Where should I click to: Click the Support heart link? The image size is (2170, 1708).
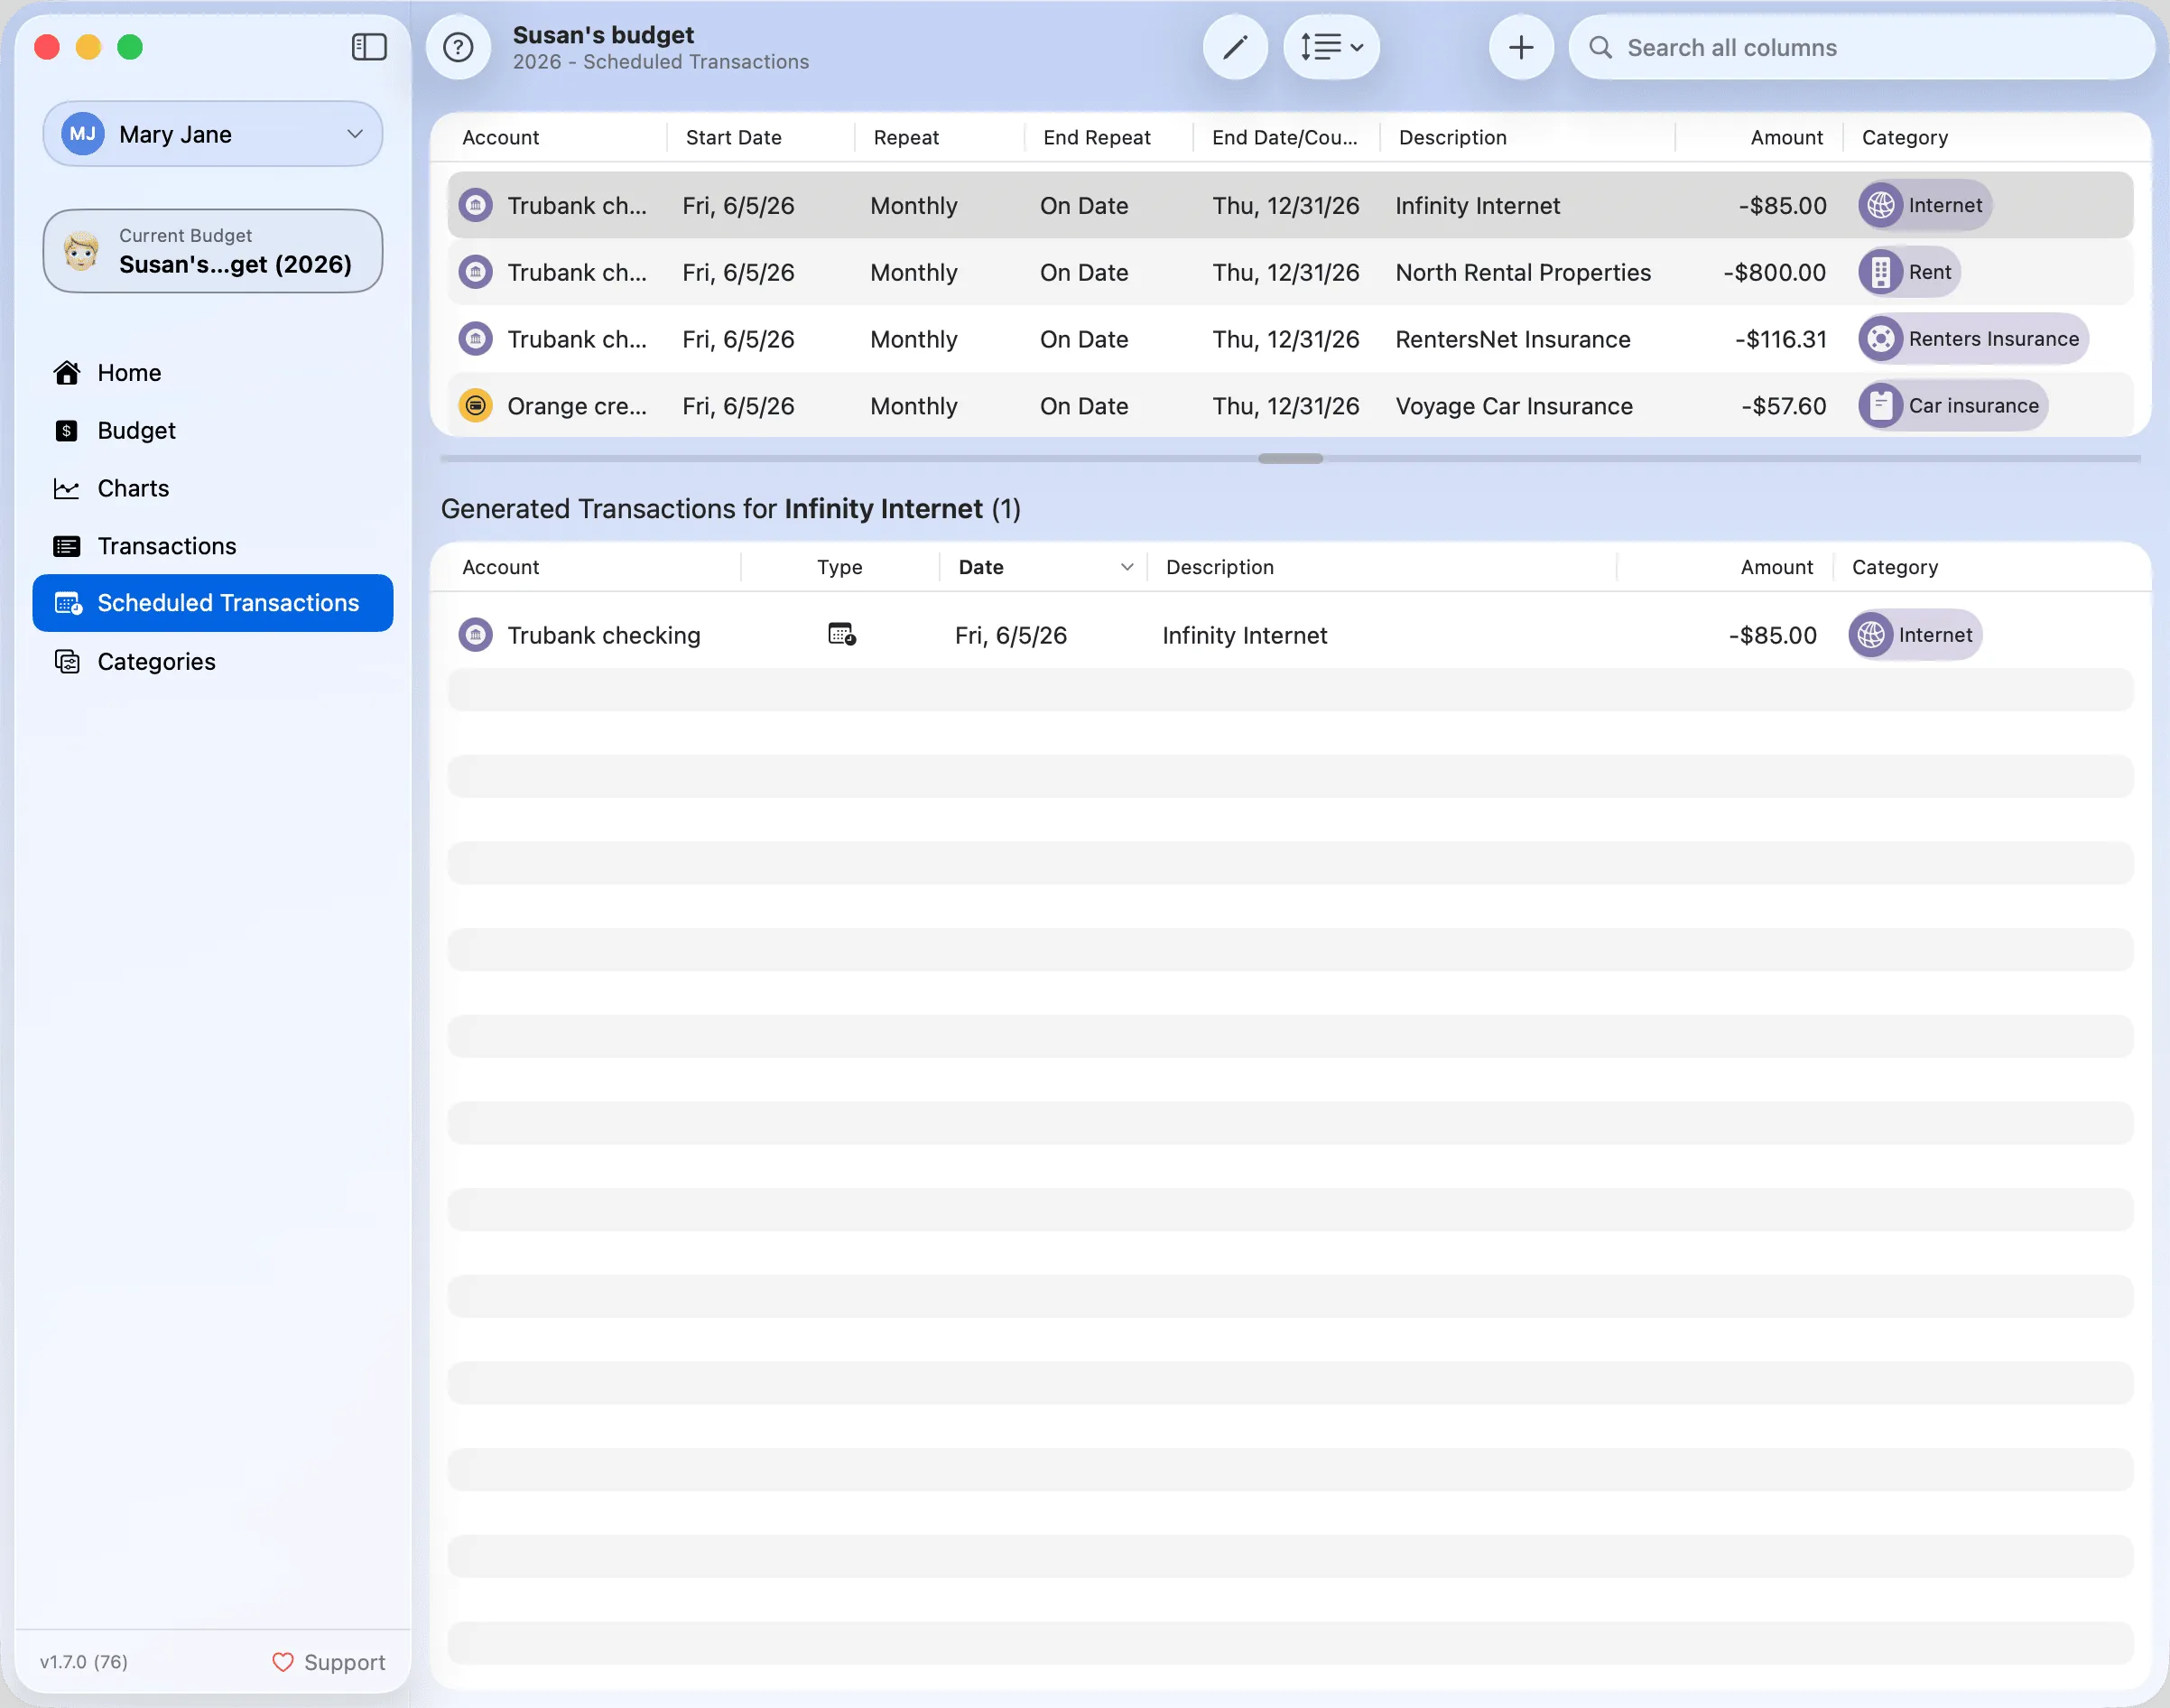[329, 1662]
